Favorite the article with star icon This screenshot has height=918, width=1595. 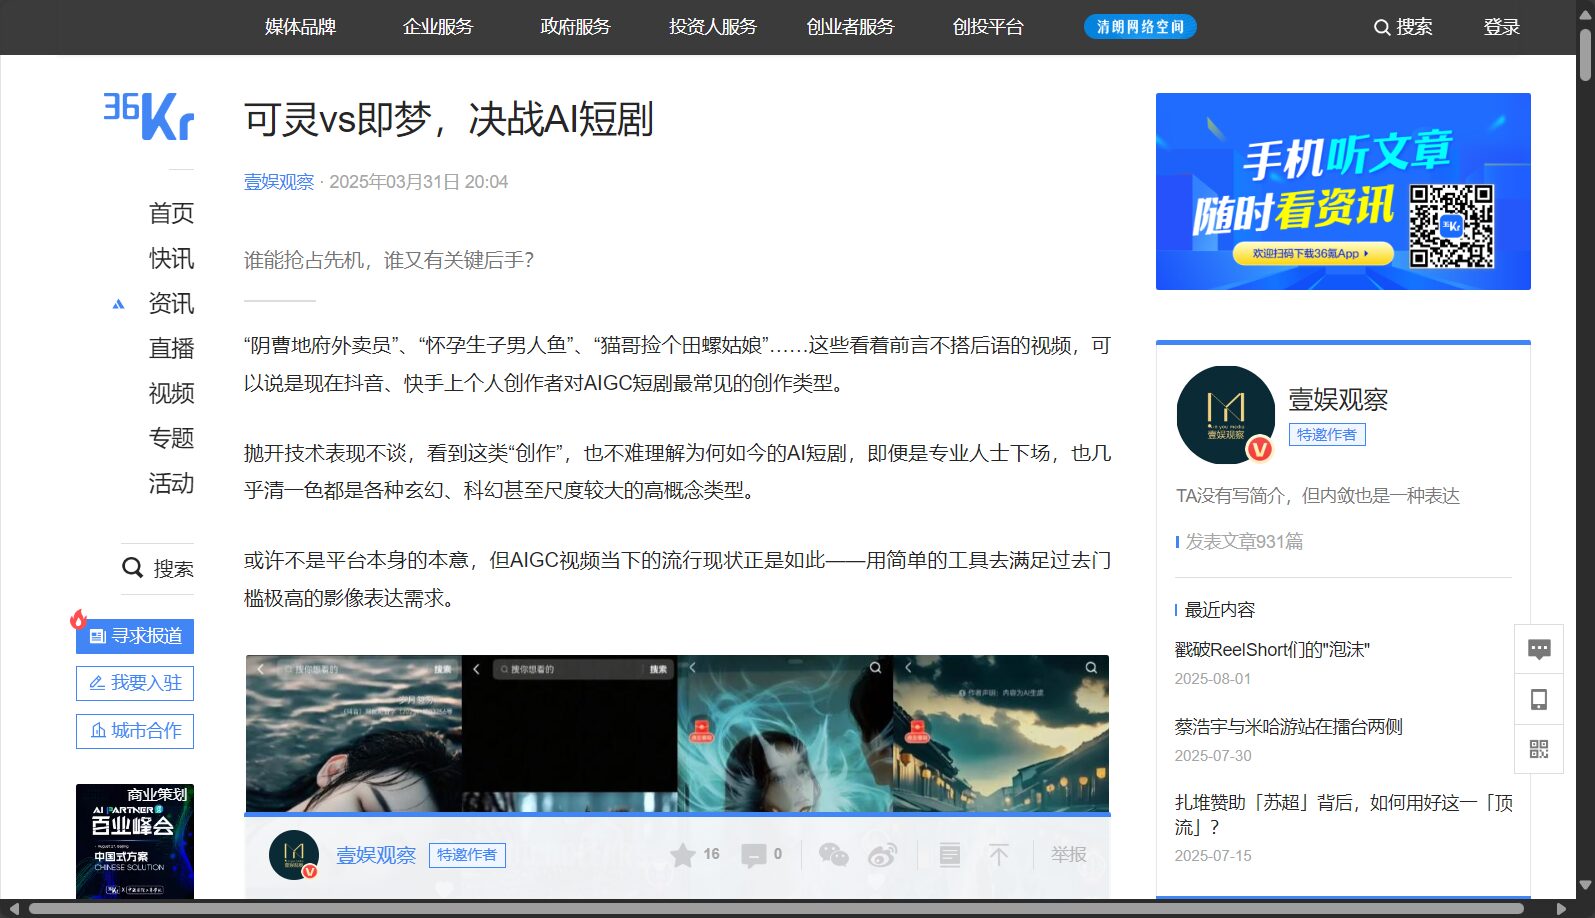point(683,855)
